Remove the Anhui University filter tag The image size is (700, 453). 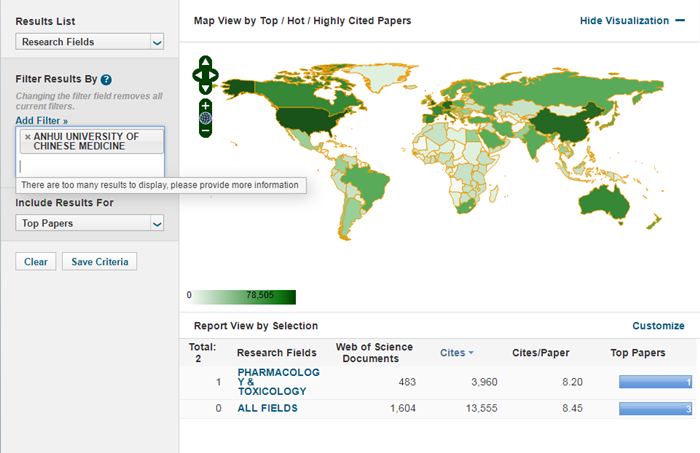(27, 137)
